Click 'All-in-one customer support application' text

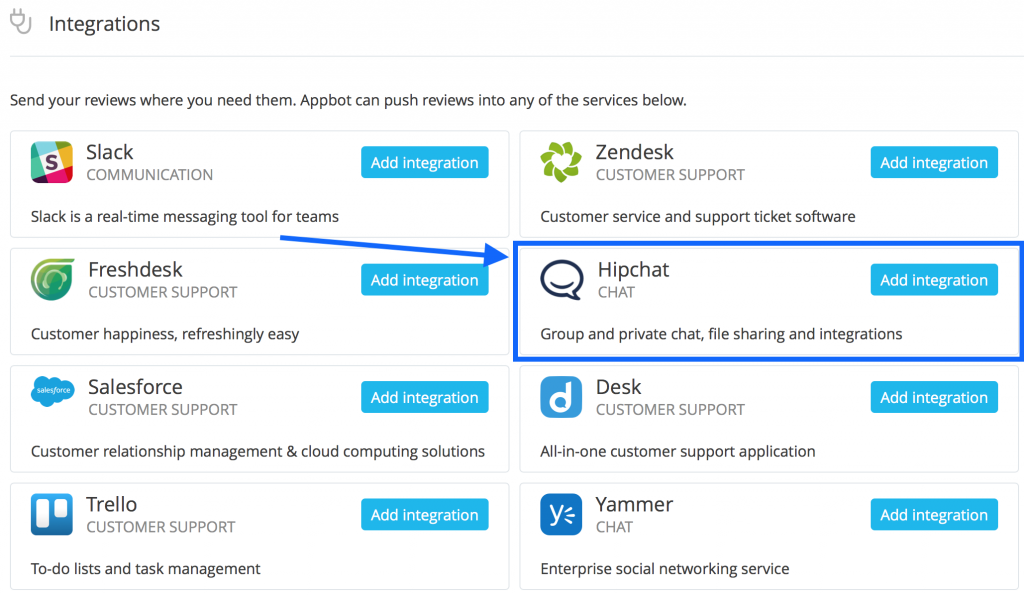tap(677, 452)
